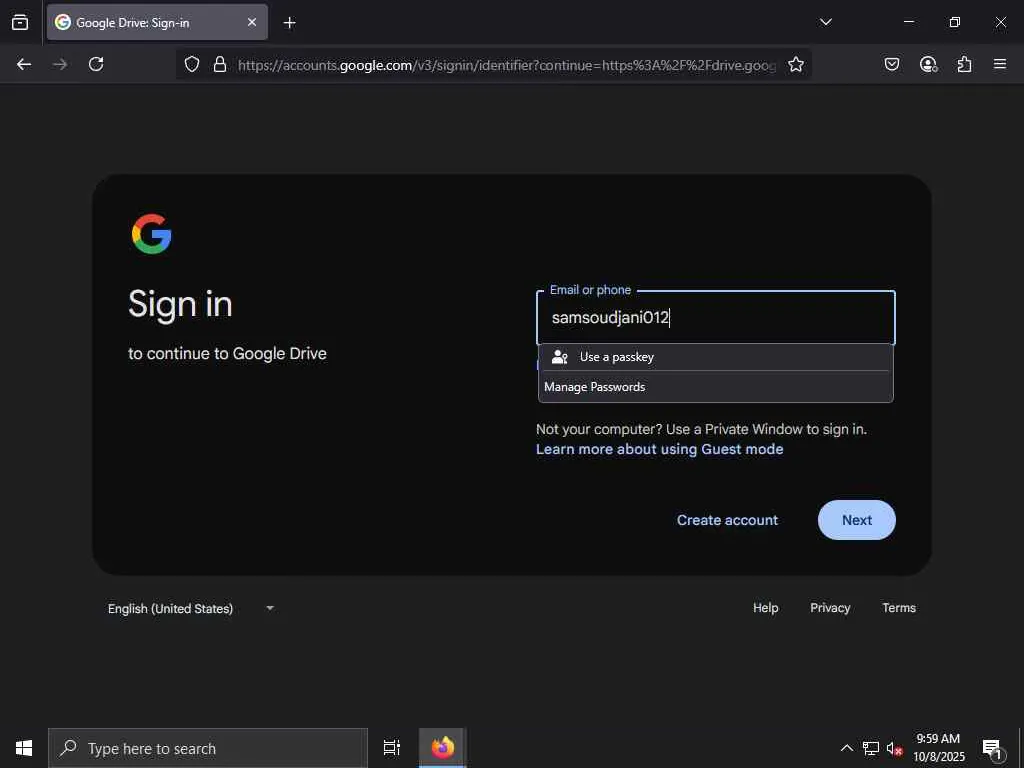Open Firefox application hamburger menu
Image resolution: width=1024 pixels, height=768 pixels.
click(1000, 64)
